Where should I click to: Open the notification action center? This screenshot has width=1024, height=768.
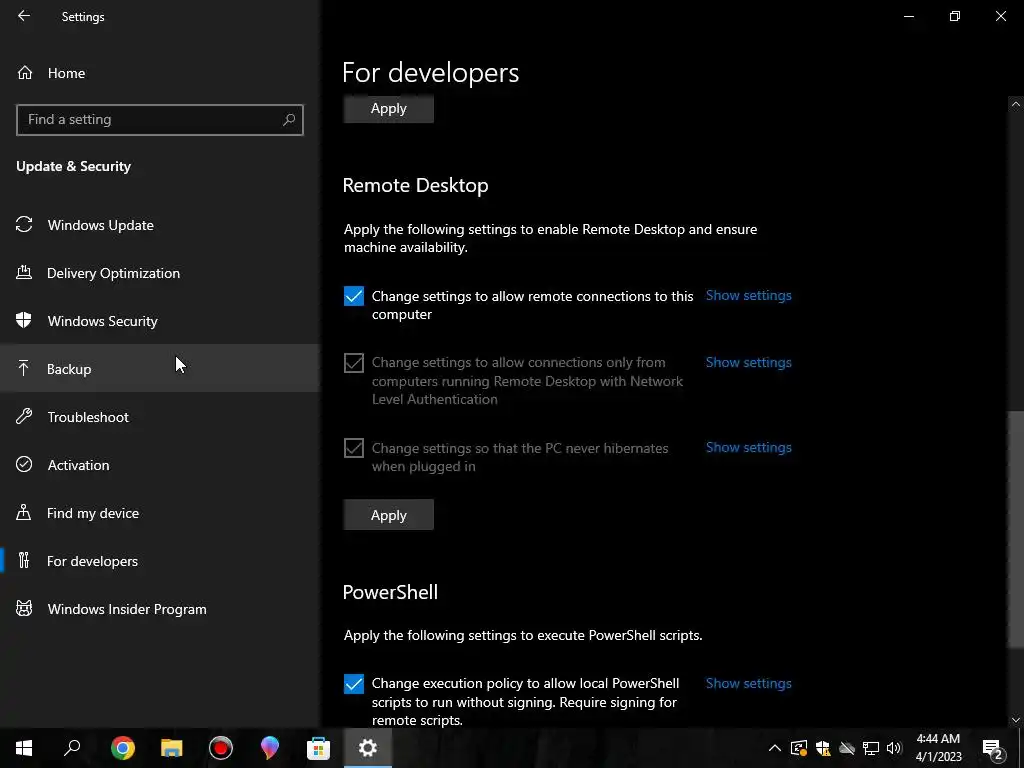coord(993,748)
